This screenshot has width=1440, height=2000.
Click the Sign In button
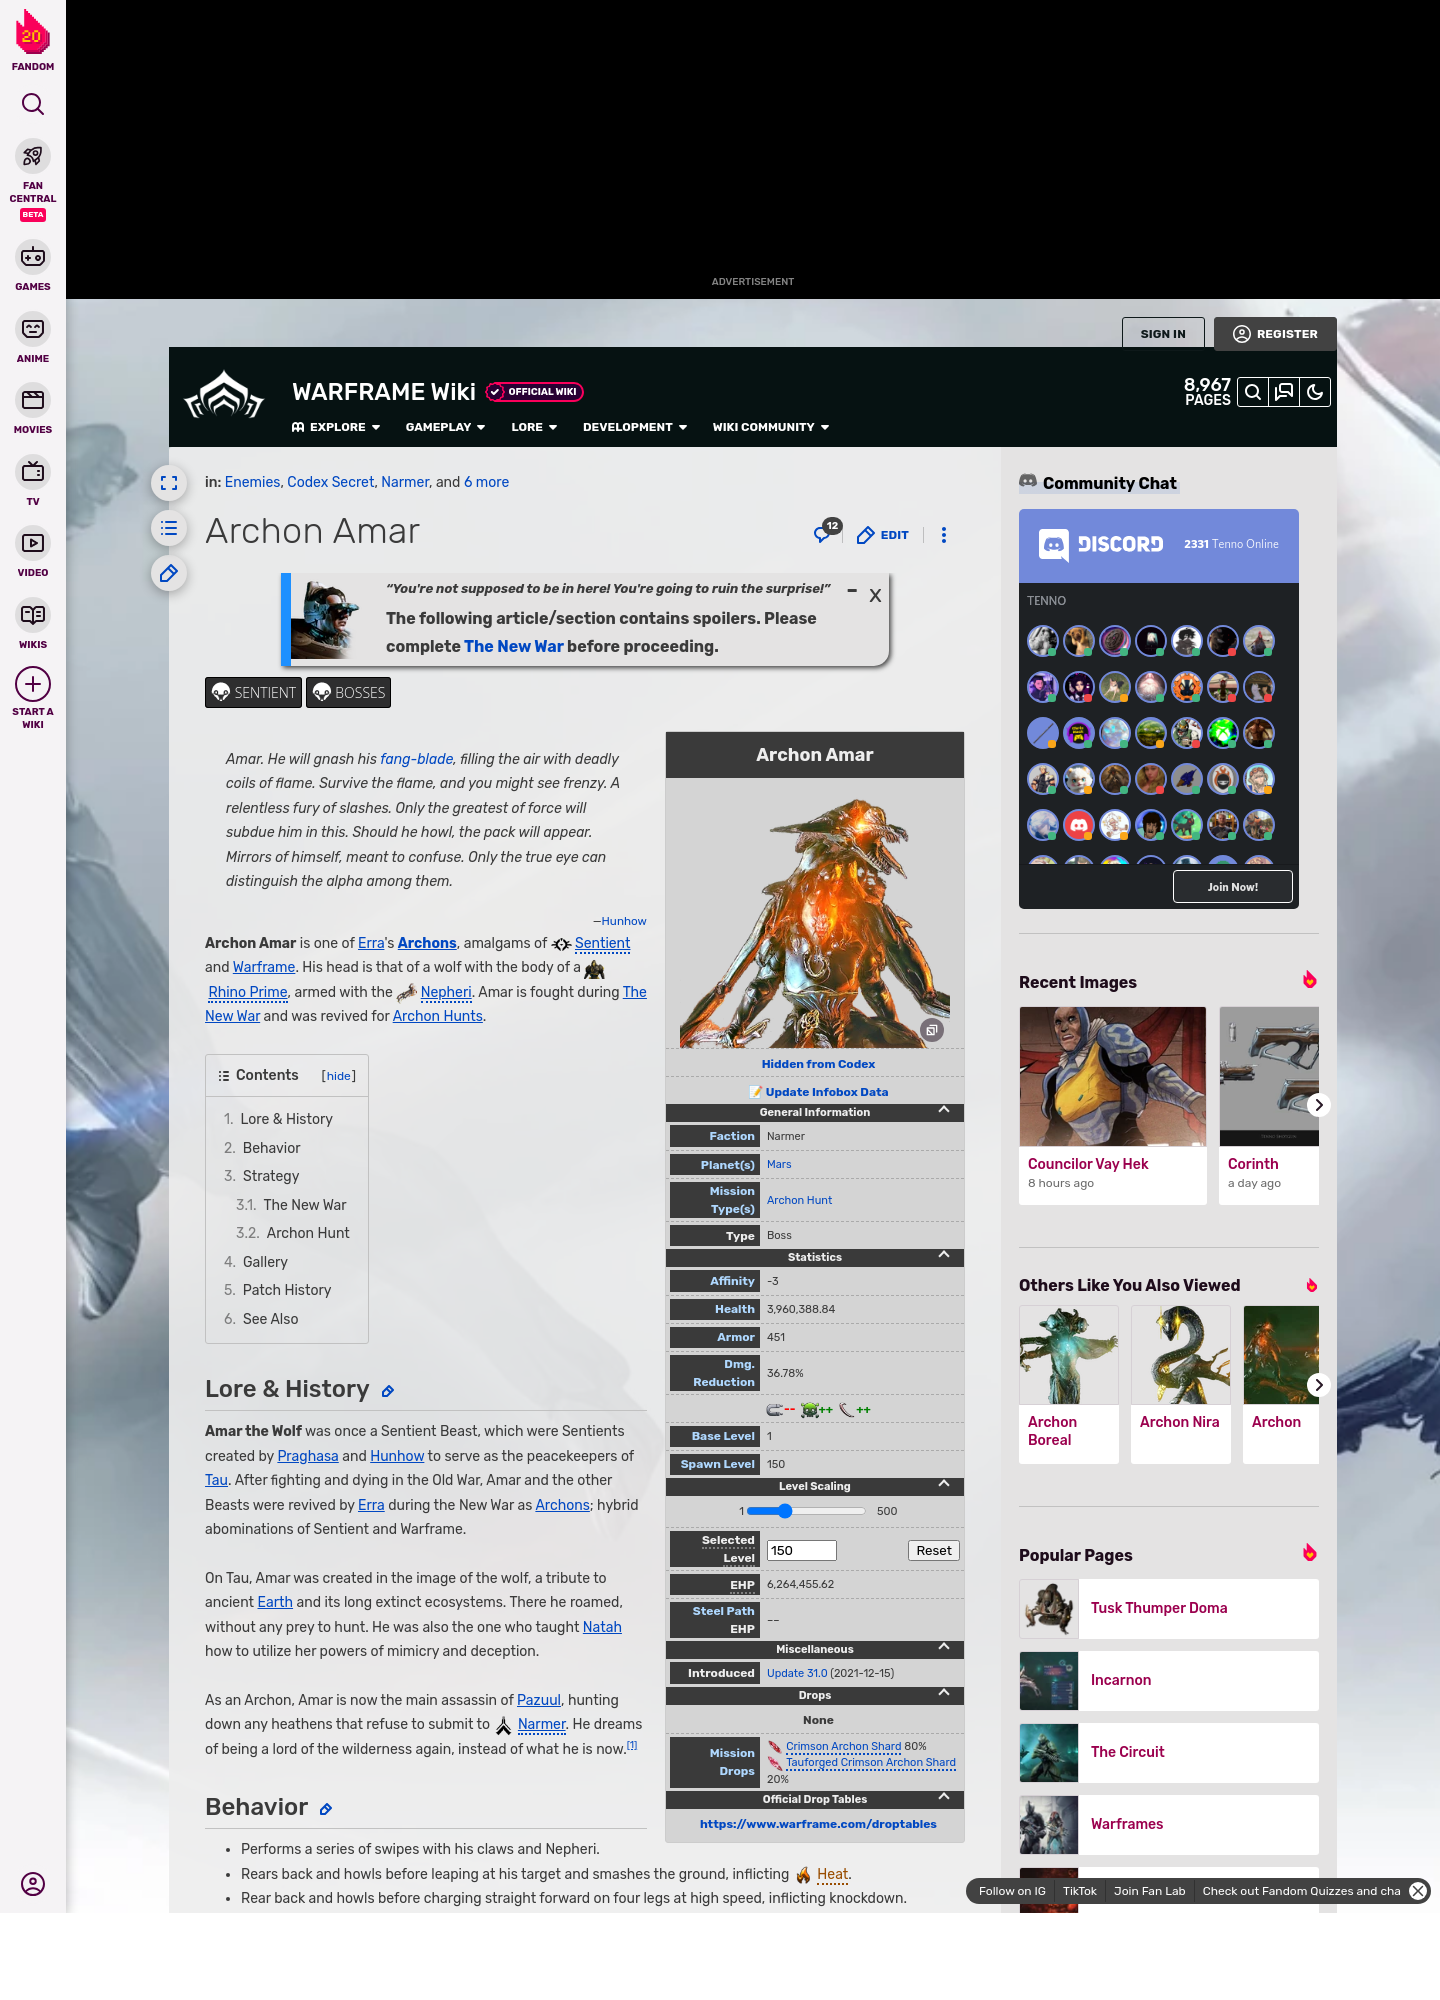1163,334
